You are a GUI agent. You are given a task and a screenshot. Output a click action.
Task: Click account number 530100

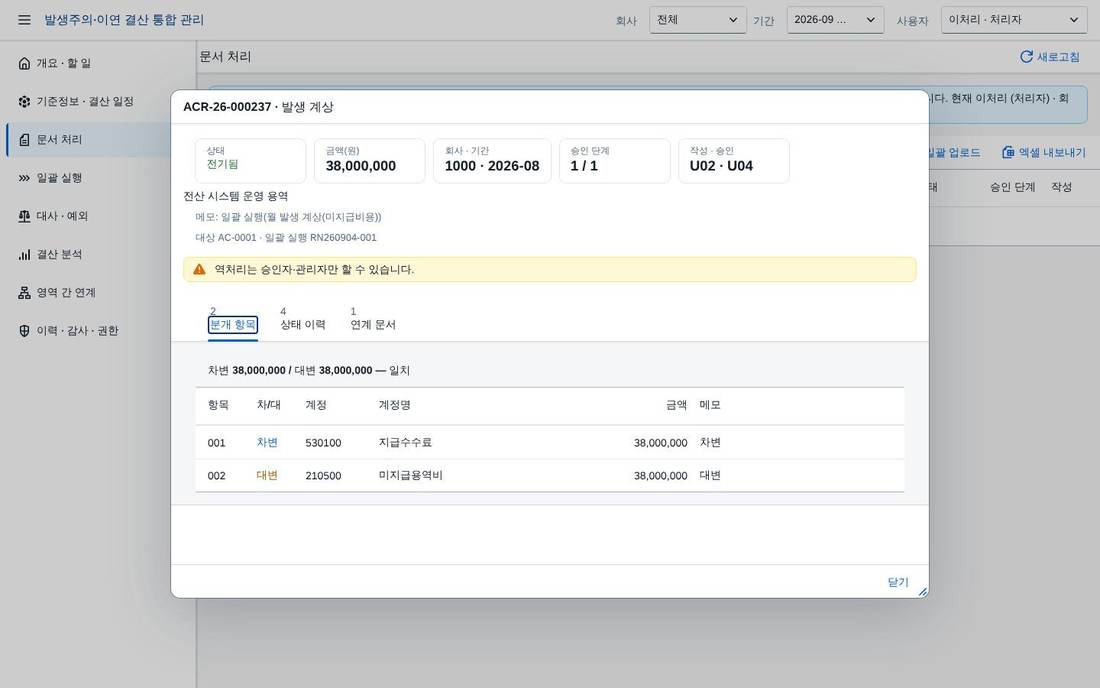click(323, 443)
